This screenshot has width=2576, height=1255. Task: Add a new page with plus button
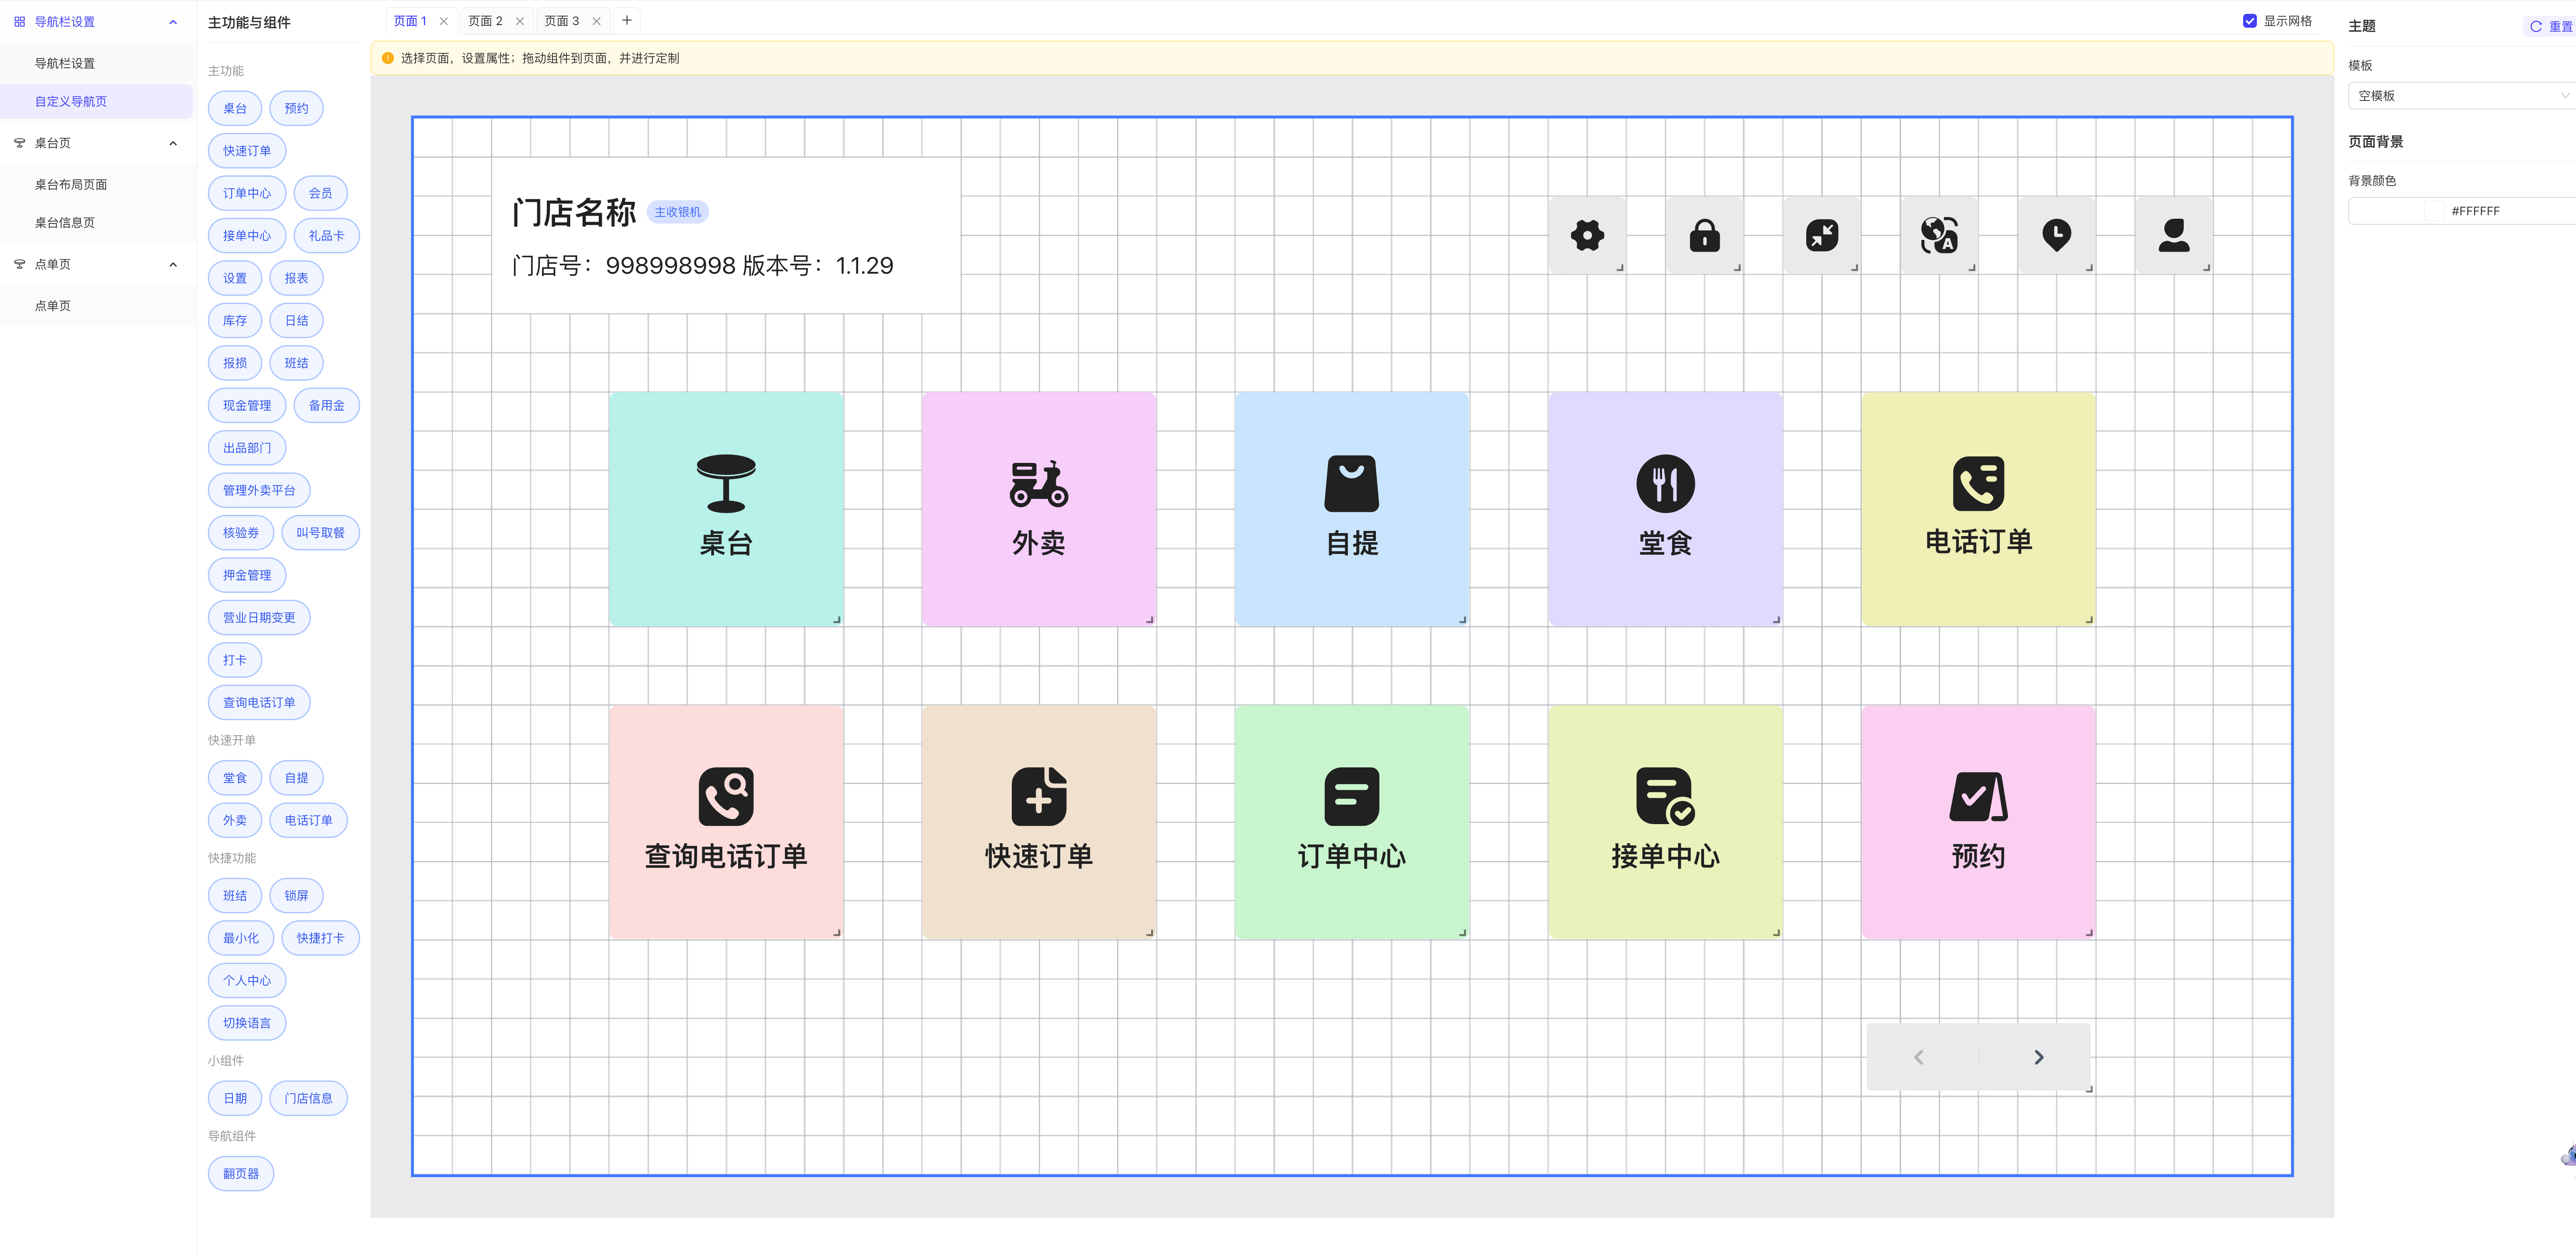pos(627,20)
